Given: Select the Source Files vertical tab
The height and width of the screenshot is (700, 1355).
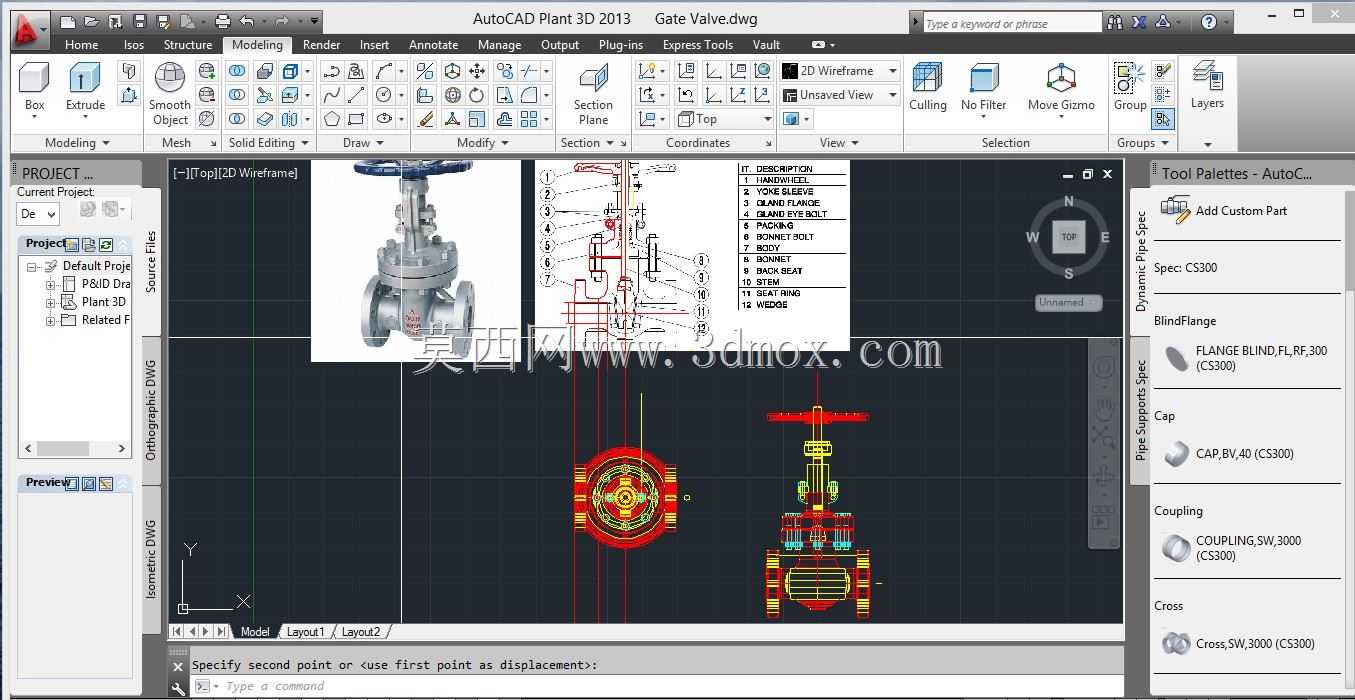Looking at the screenshot, I should [151, 261].
